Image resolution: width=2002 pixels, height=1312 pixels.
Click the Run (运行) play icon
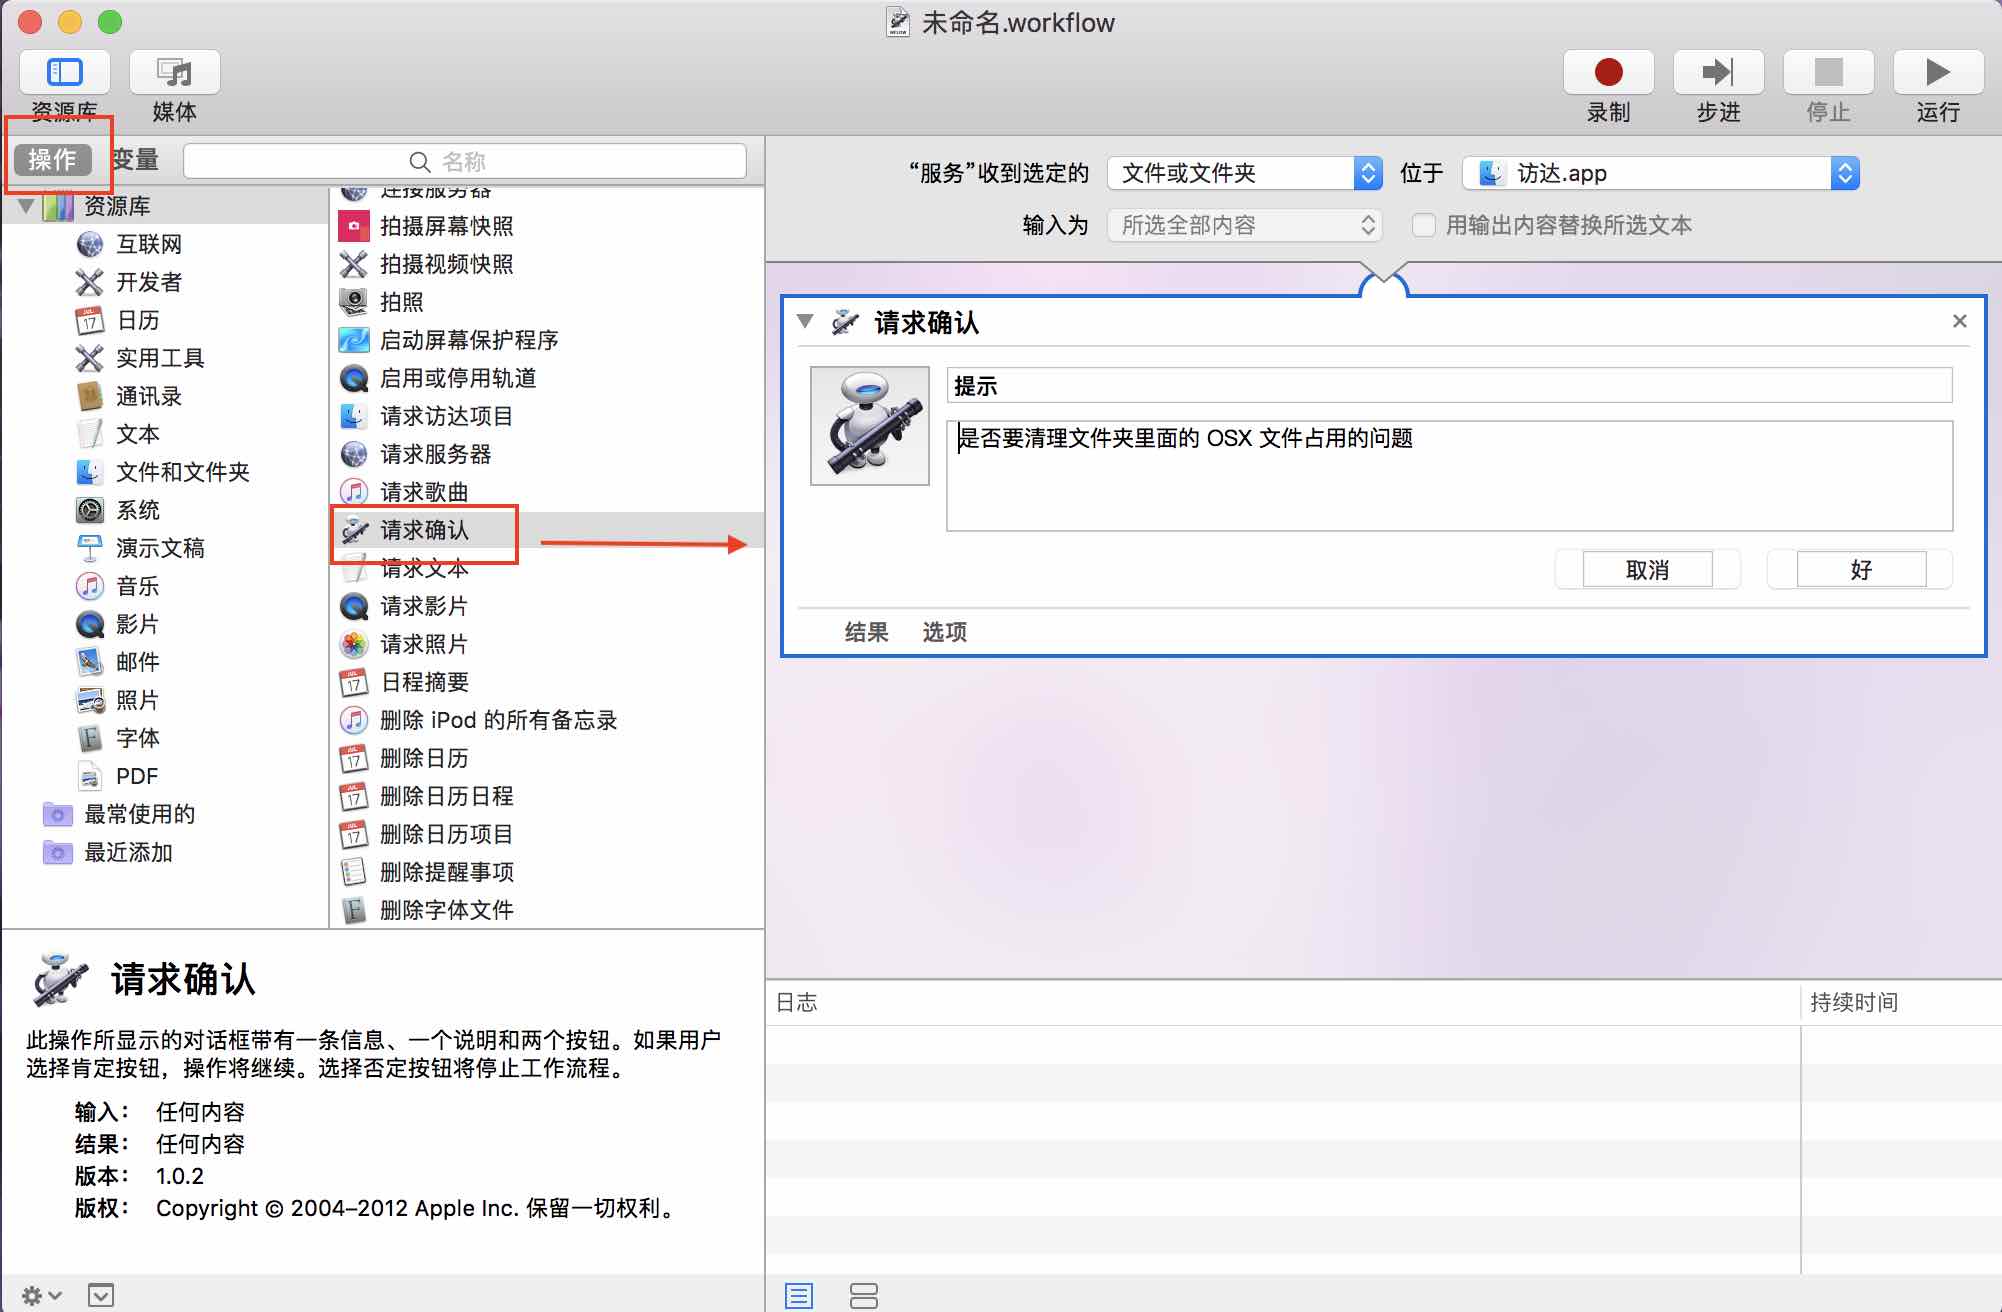[1937, 73]
